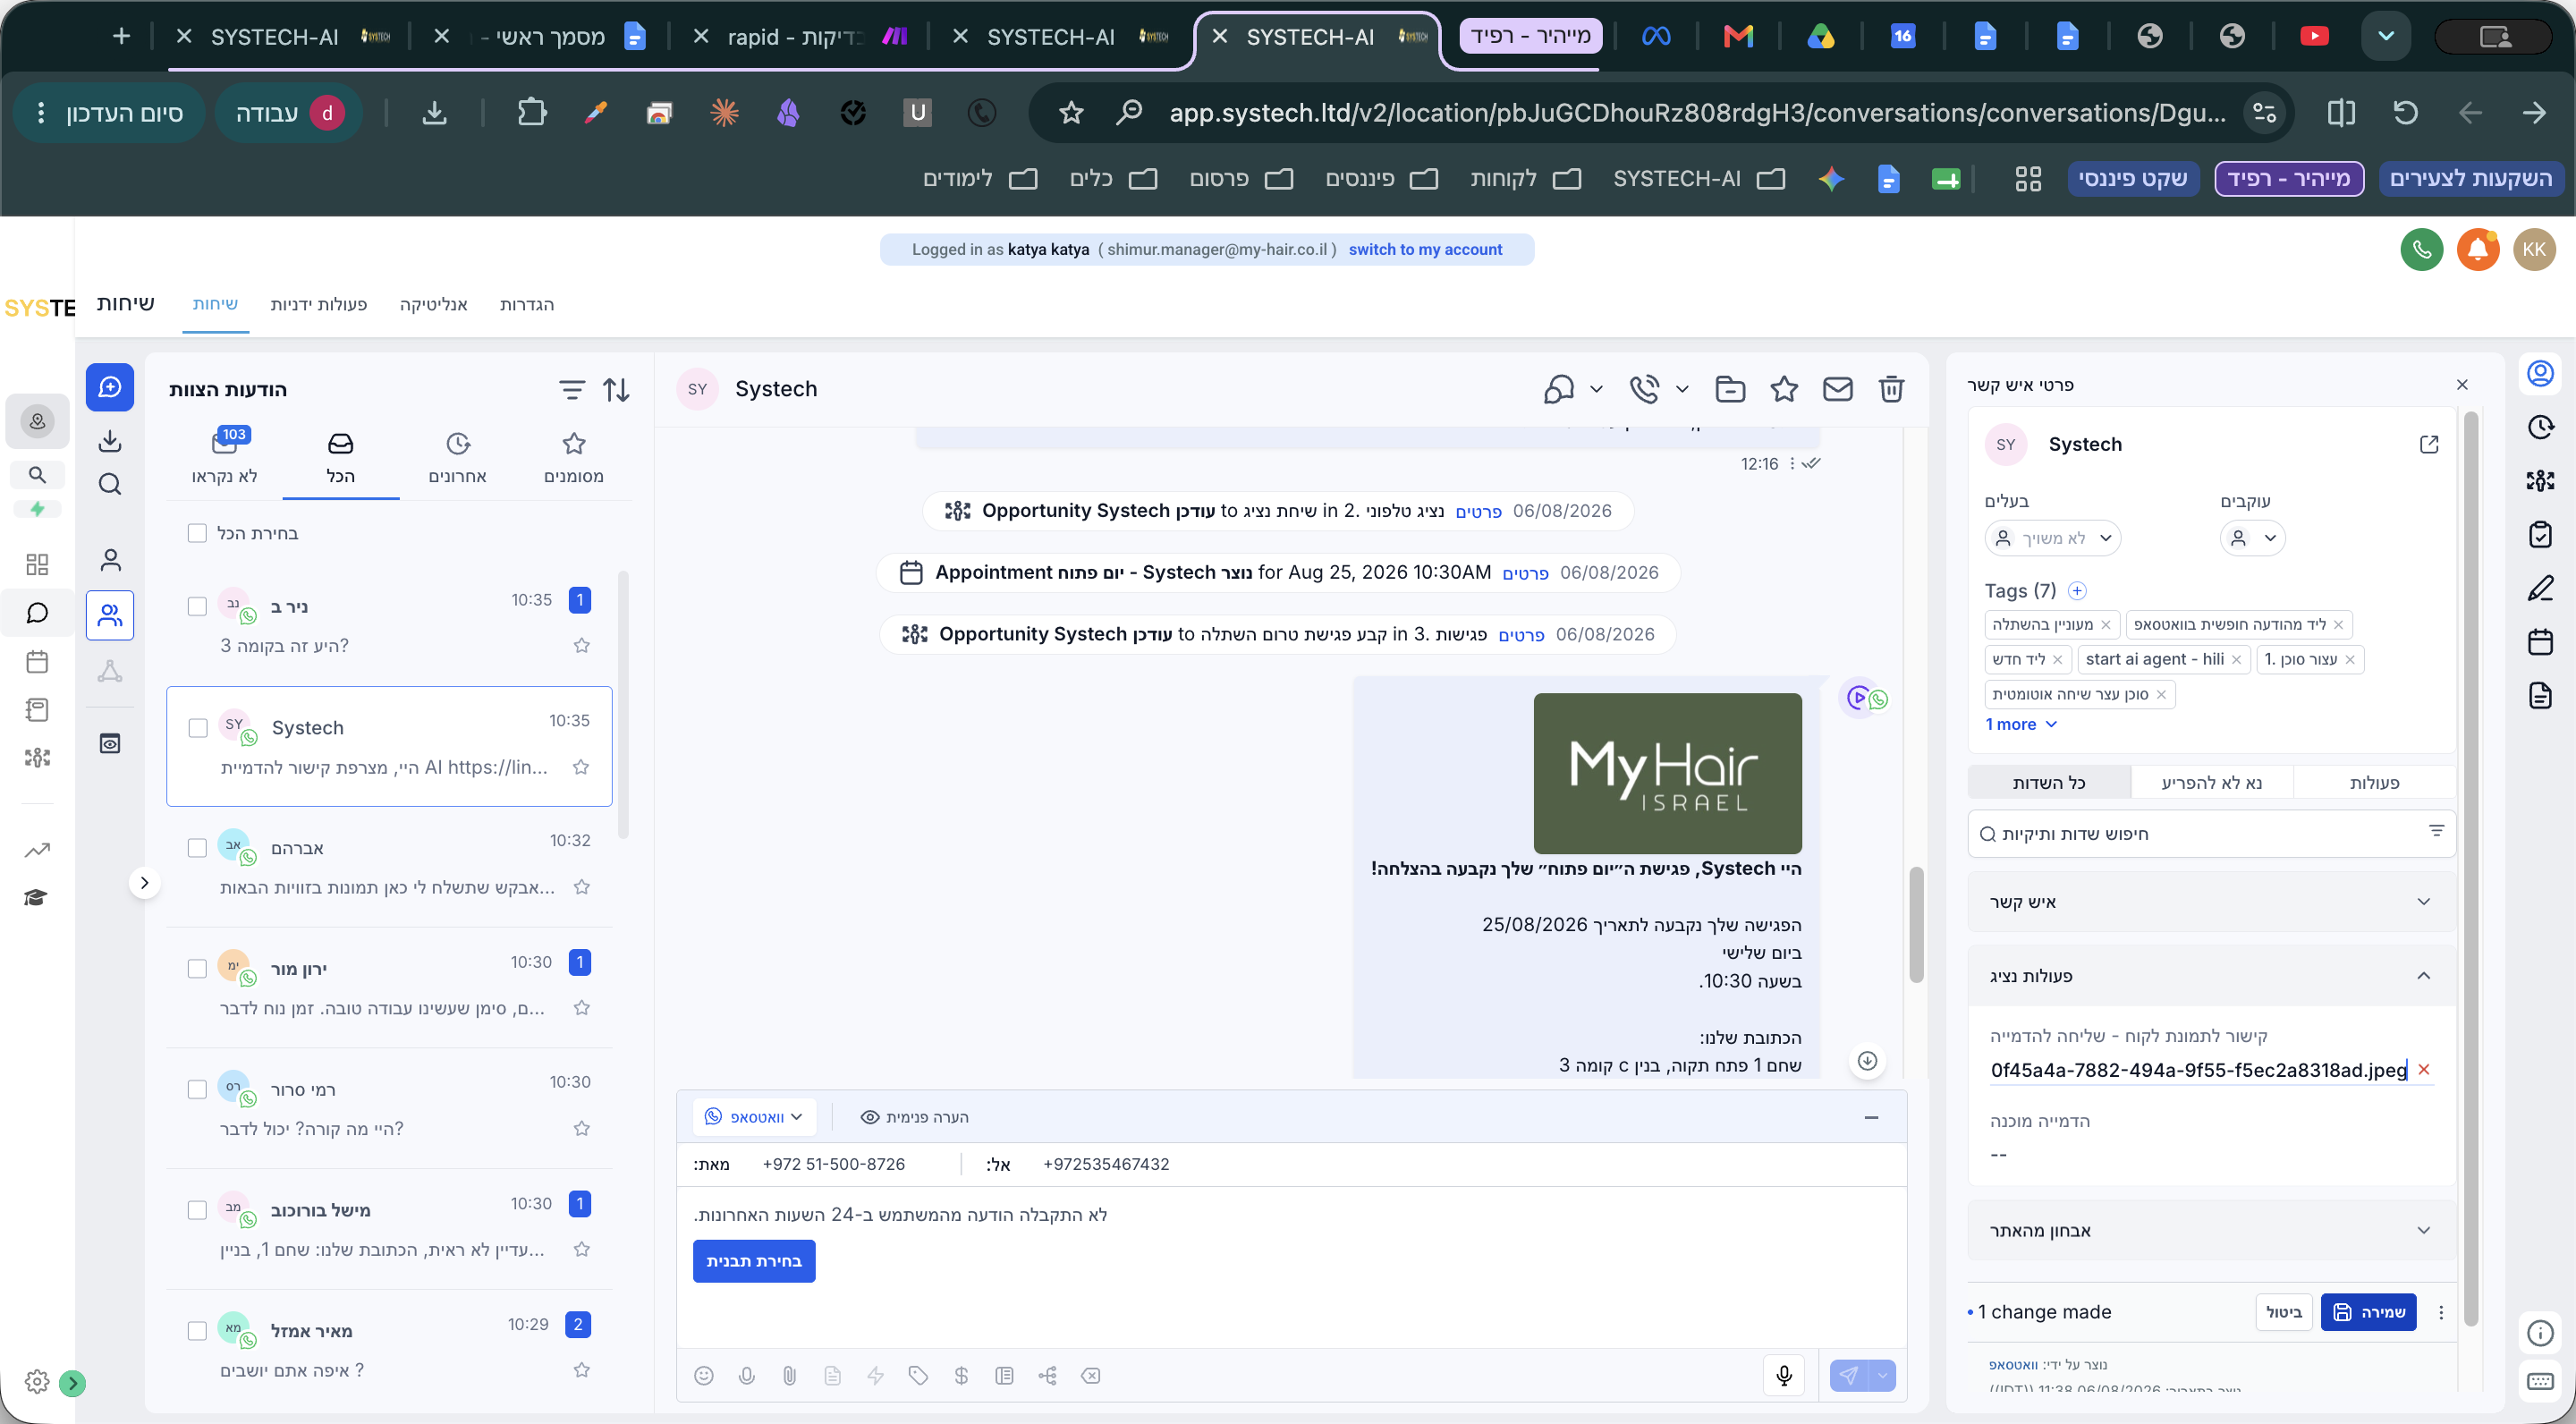Open the WhatsApp channel dropdown in composer

[x=754, y=1117]
